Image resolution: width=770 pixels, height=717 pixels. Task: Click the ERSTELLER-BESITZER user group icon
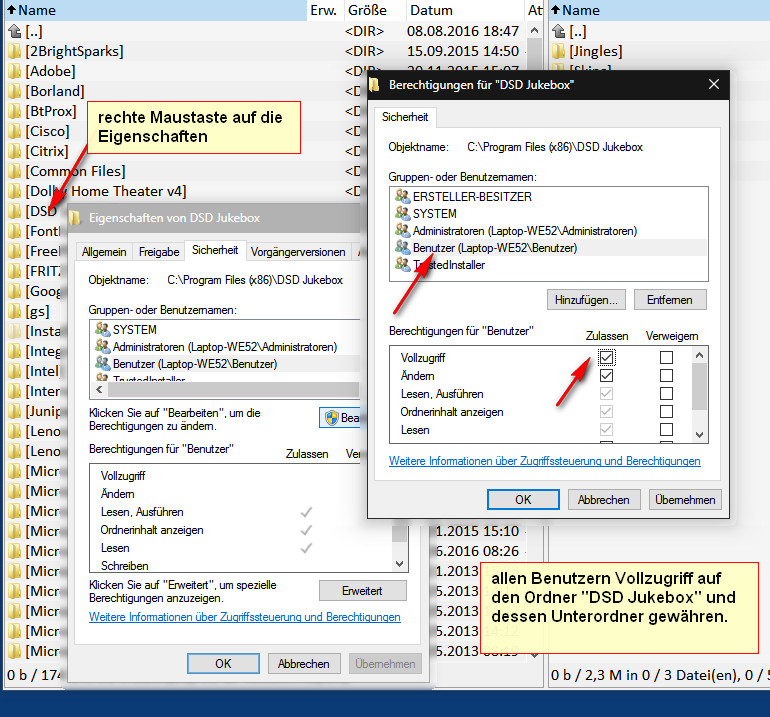(402, 196)
